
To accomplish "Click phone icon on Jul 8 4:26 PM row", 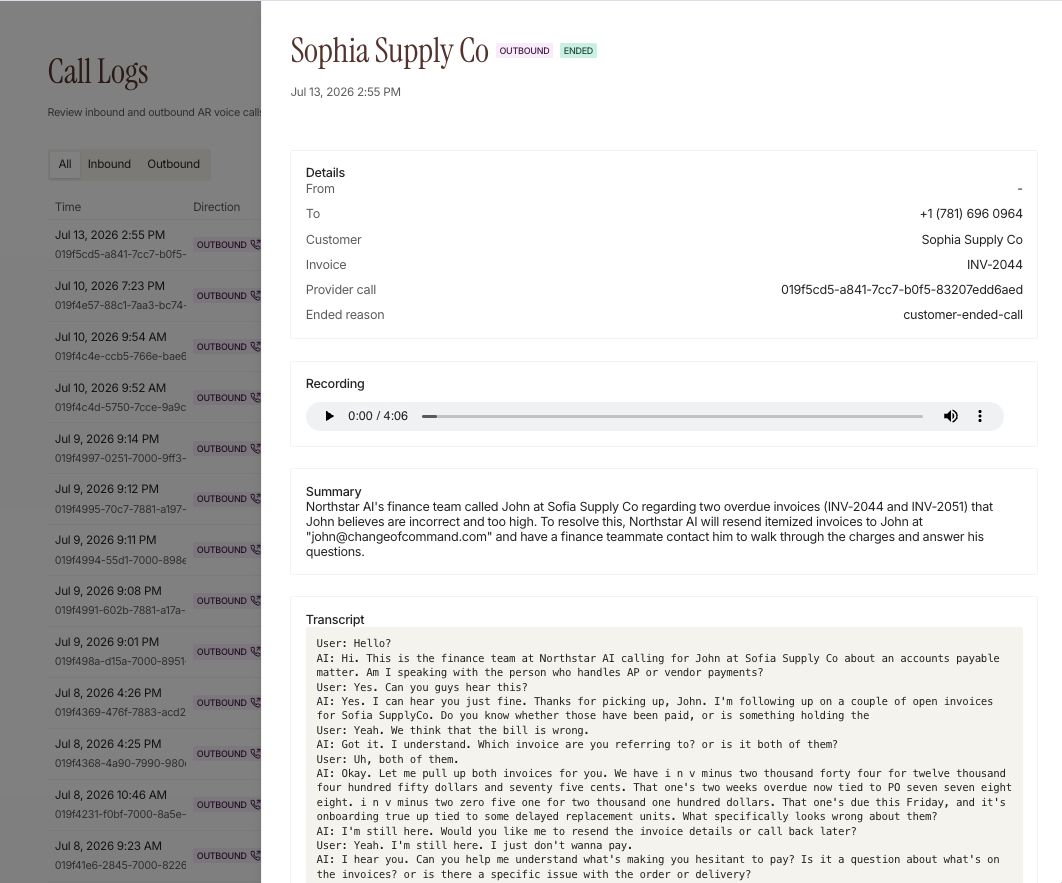I will tap(255, 702).
